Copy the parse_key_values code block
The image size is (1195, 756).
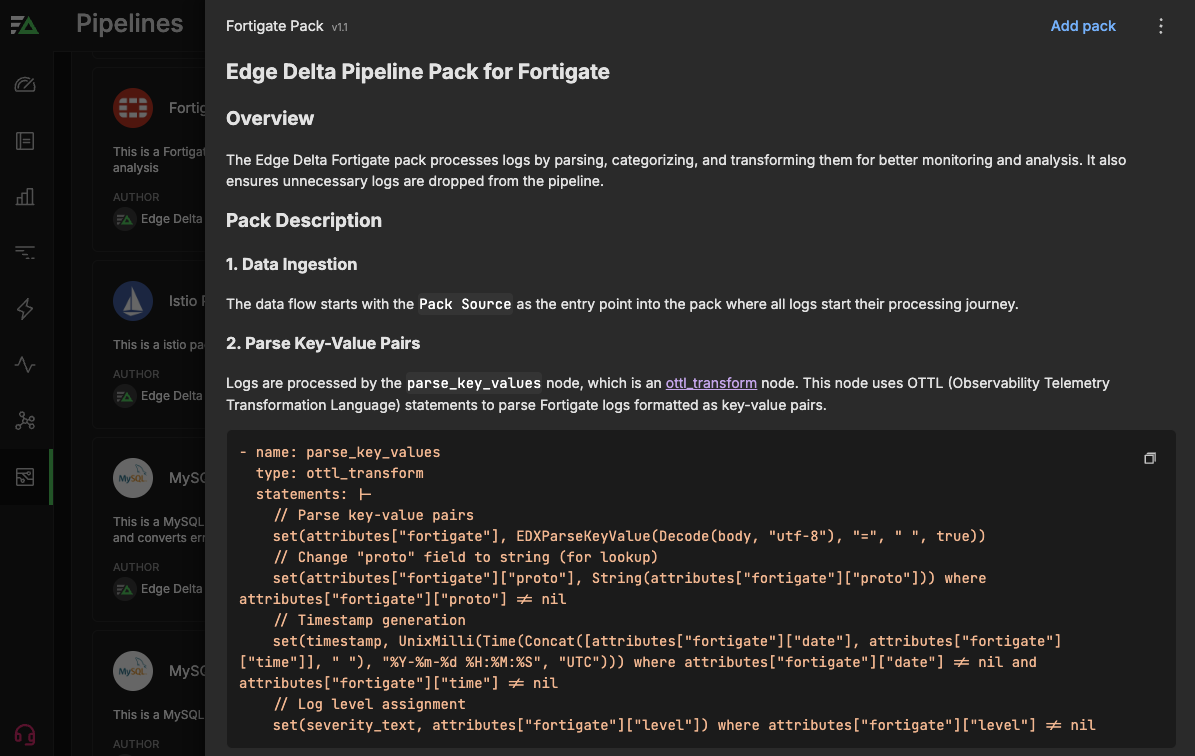tap(1150, 458)
